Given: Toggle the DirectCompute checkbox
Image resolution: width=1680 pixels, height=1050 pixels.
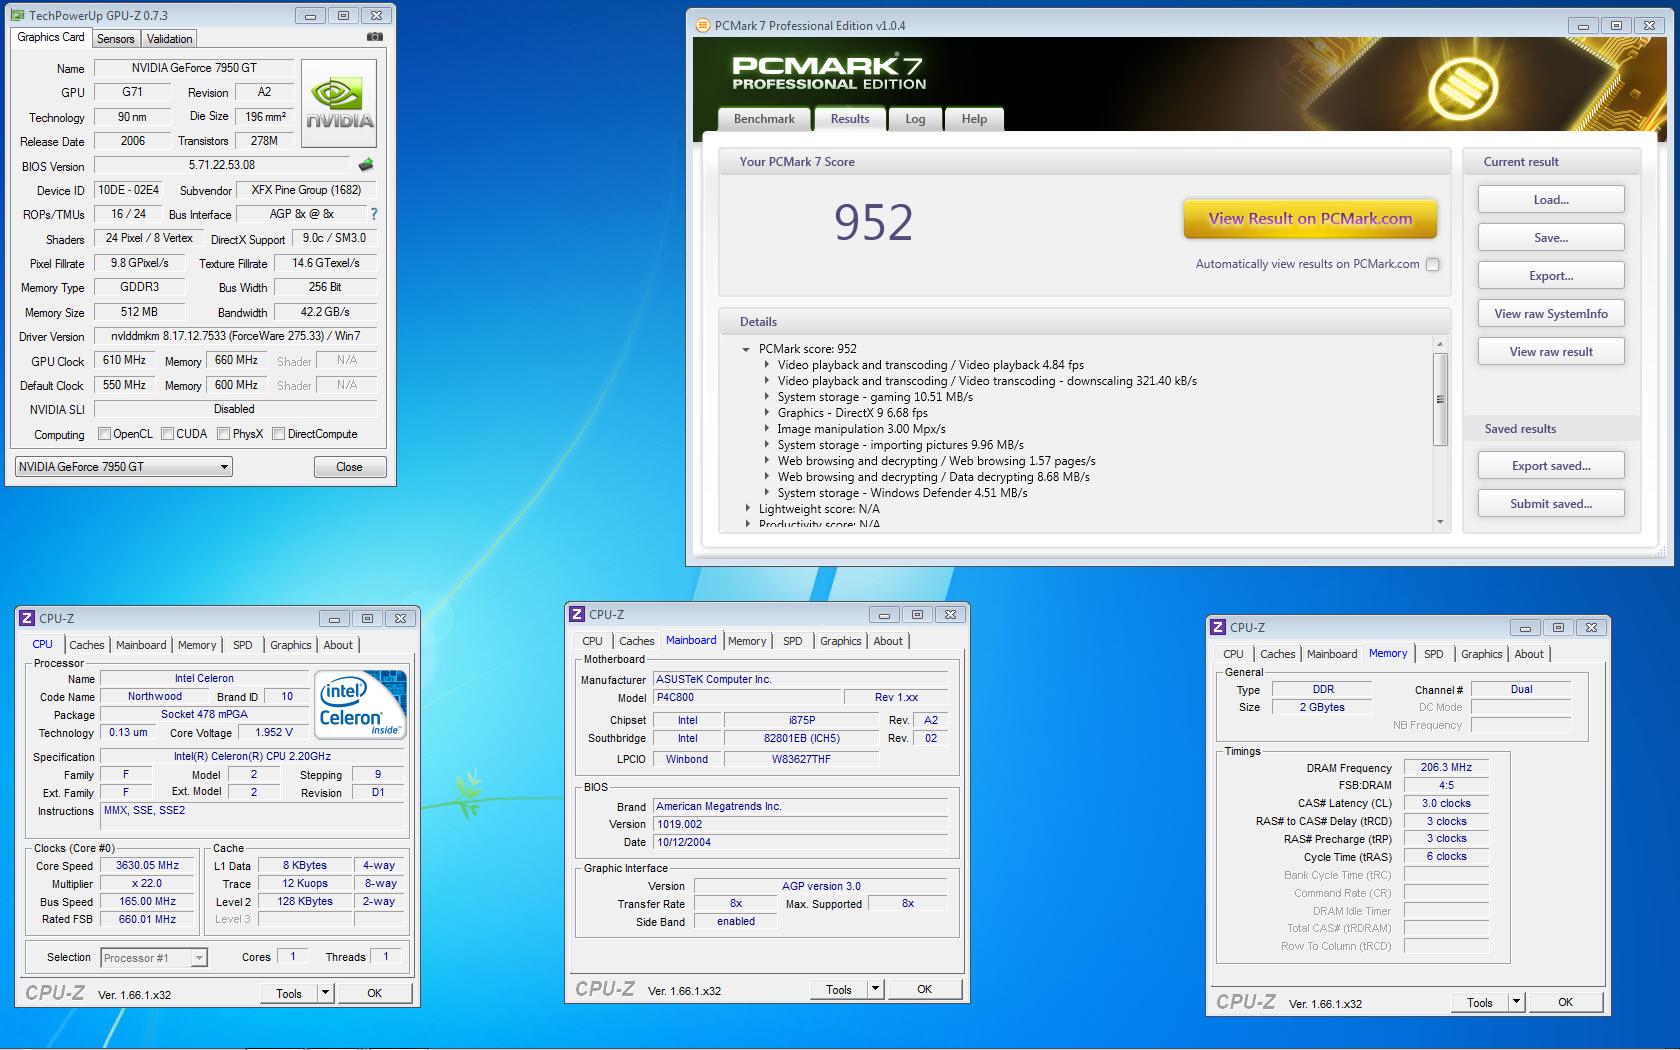Looking at the screenshot, I should click(x=279, y=434).
